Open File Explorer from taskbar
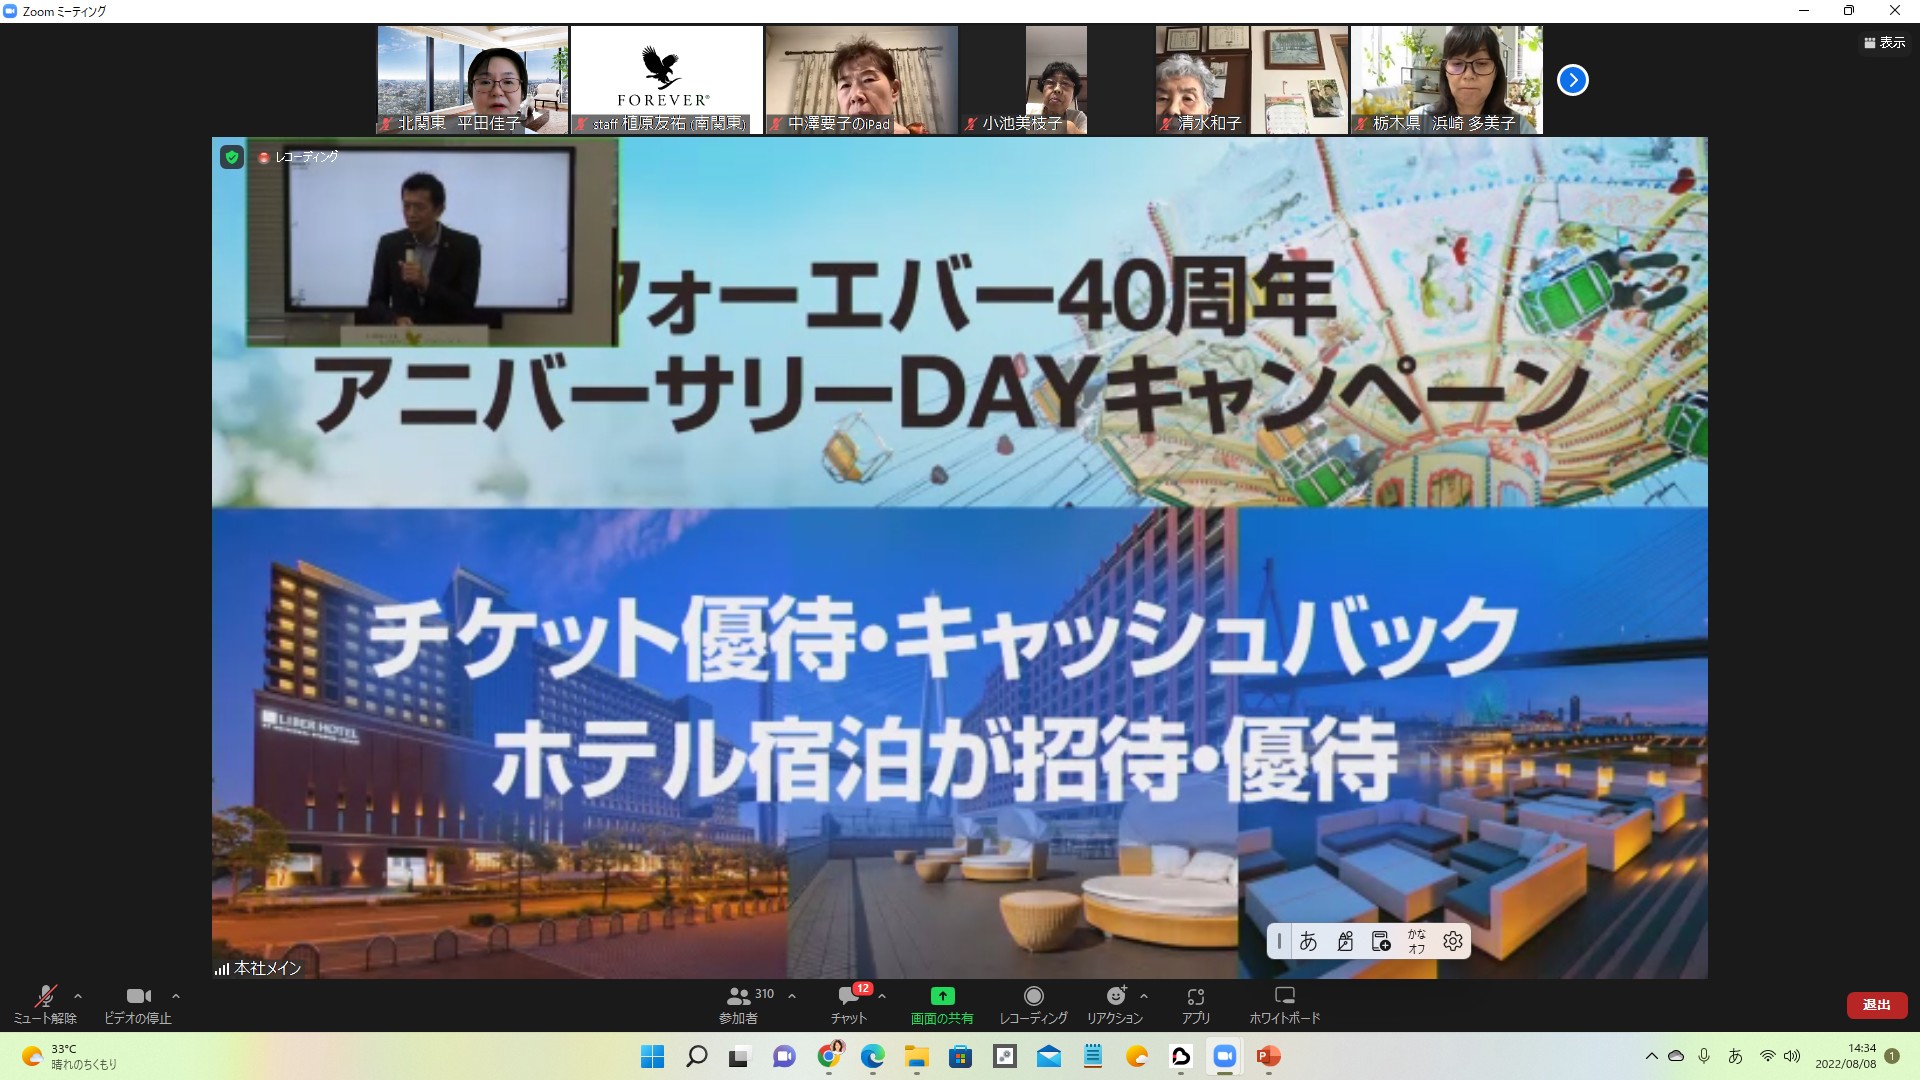The image size is (1920, 1080). pos(917,1056)
